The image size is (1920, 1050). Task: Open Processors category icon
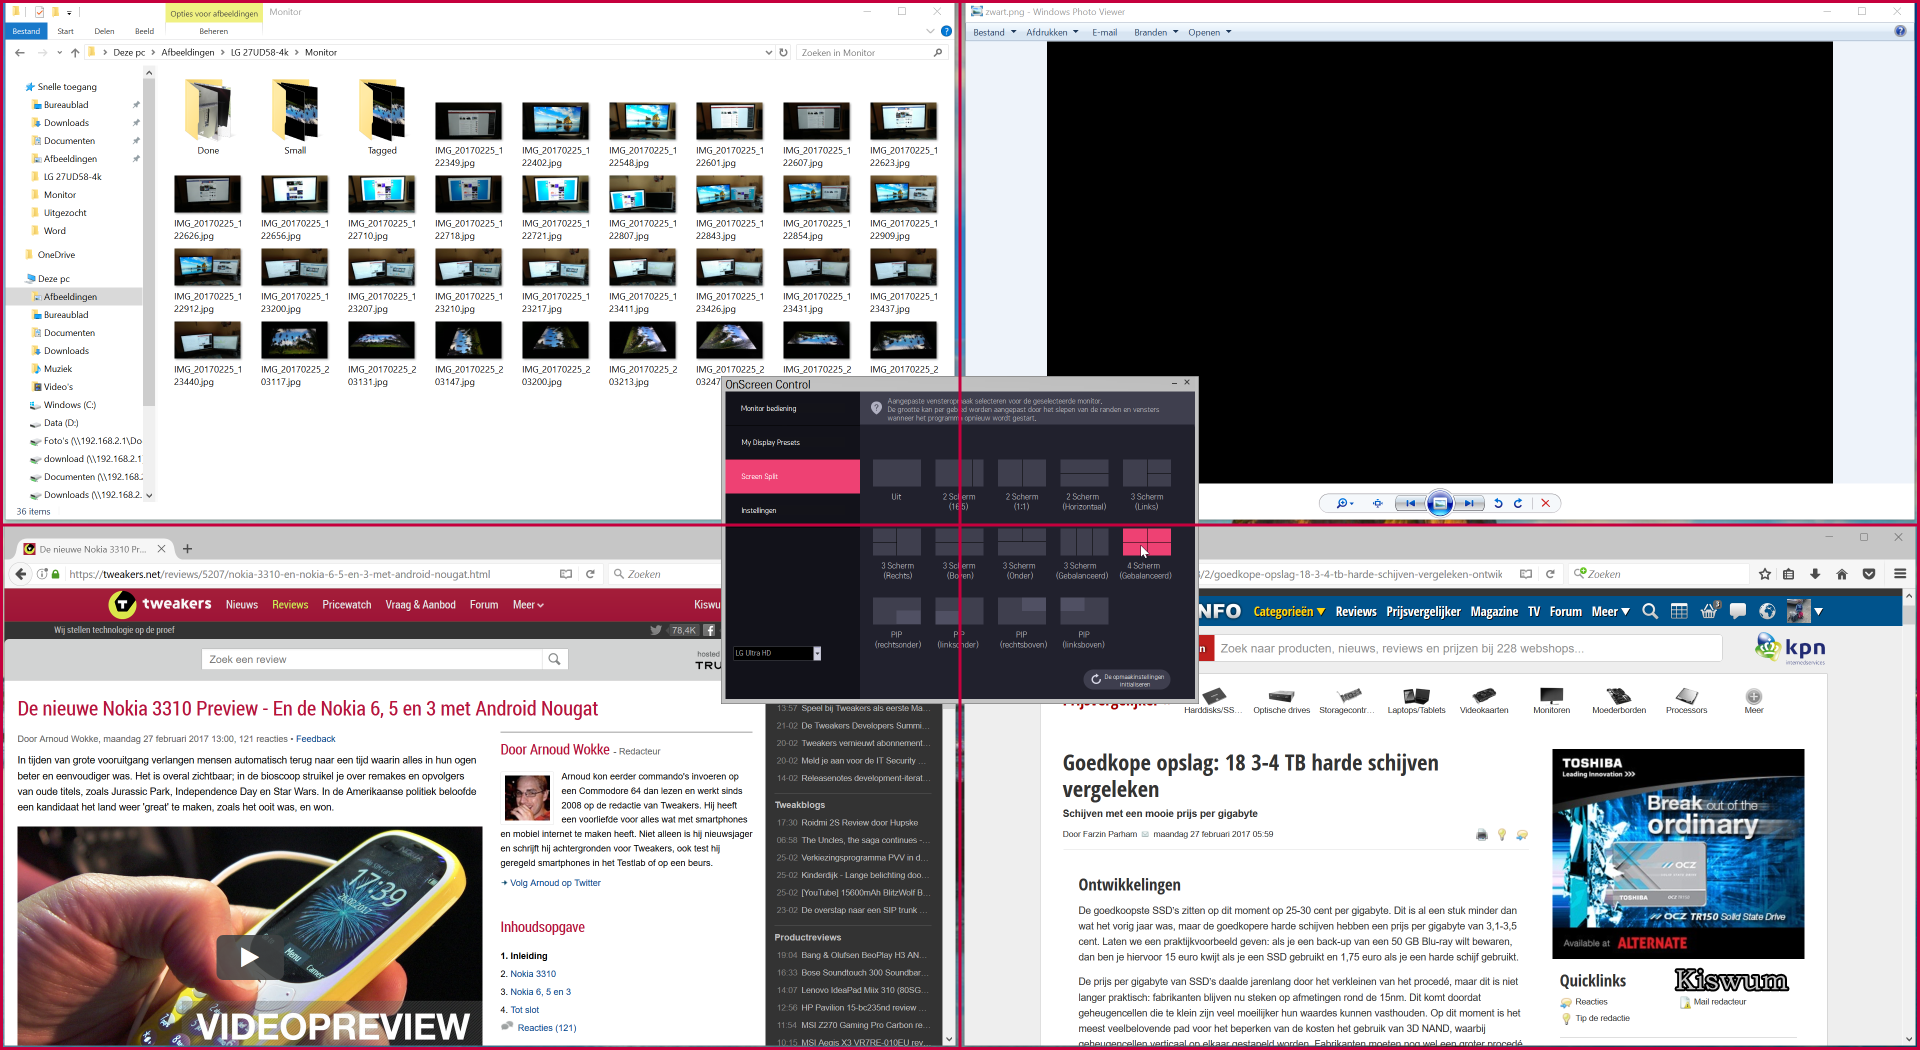click(x=1686, y=700)
